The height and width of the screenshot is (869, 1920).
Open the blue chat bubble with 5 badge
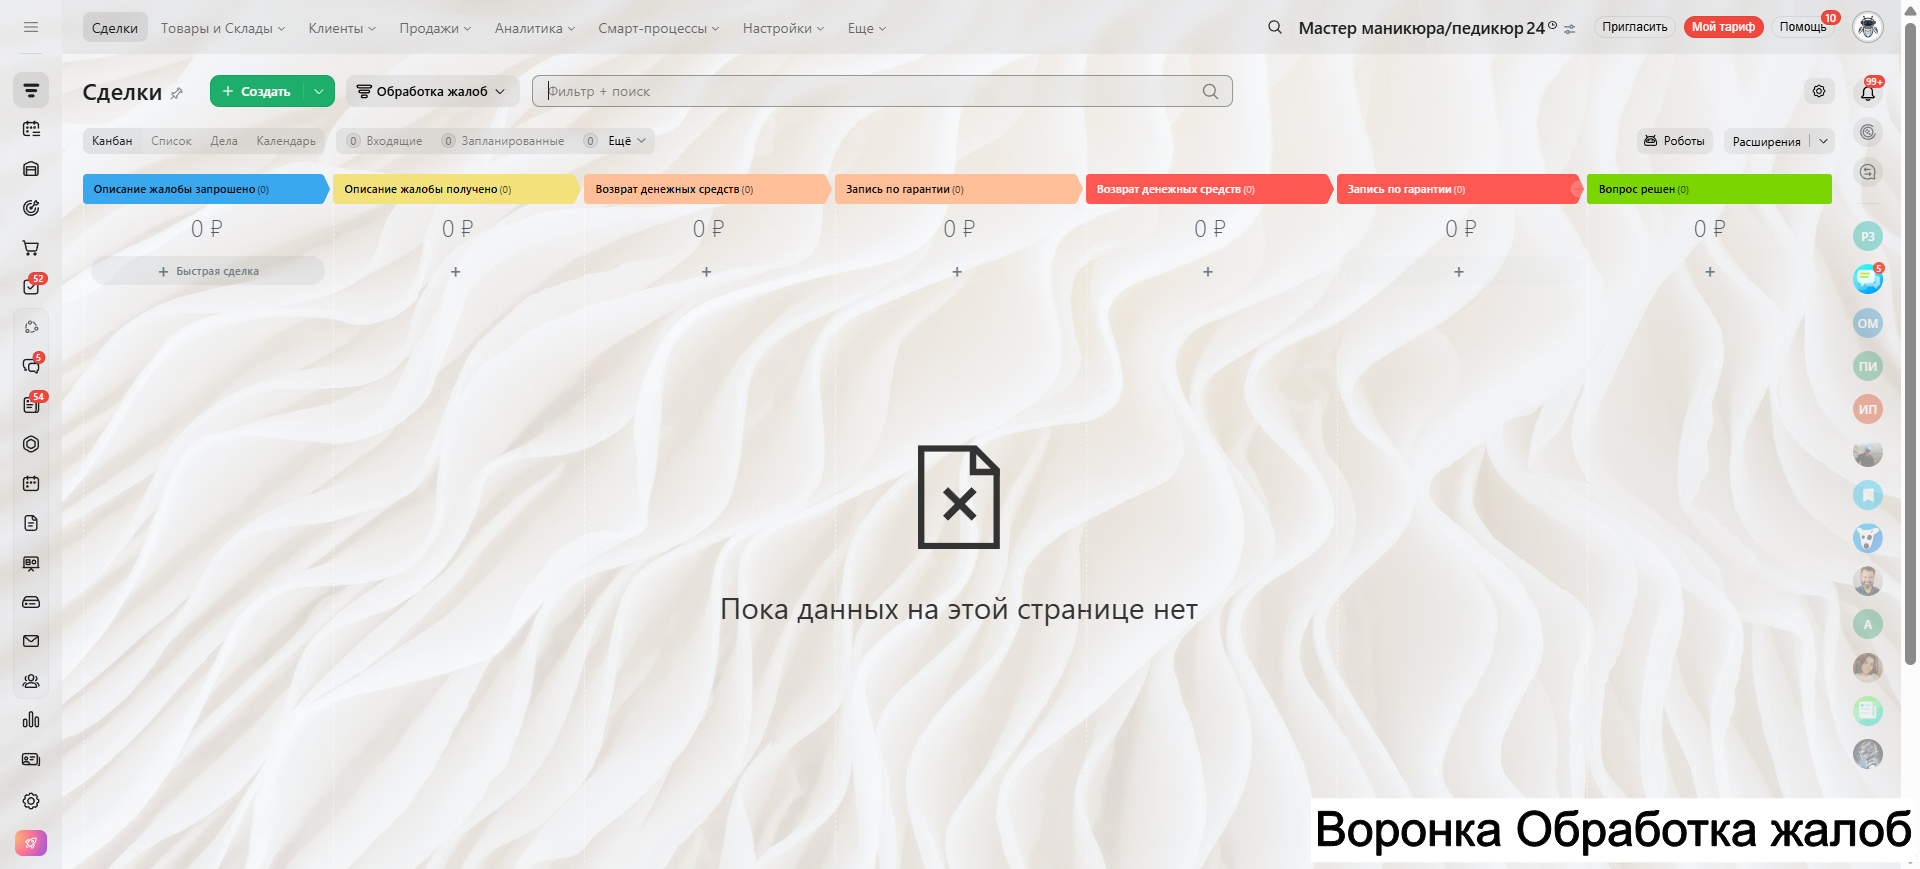(x=1867, y=279)
